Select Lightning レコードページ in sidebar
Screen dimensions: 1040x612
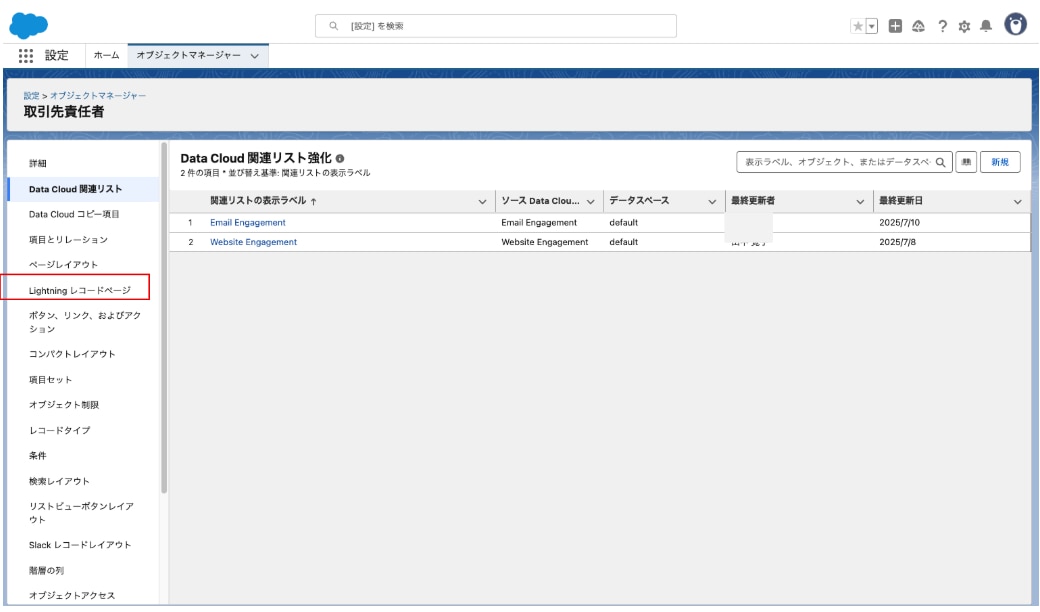[79, 290]
